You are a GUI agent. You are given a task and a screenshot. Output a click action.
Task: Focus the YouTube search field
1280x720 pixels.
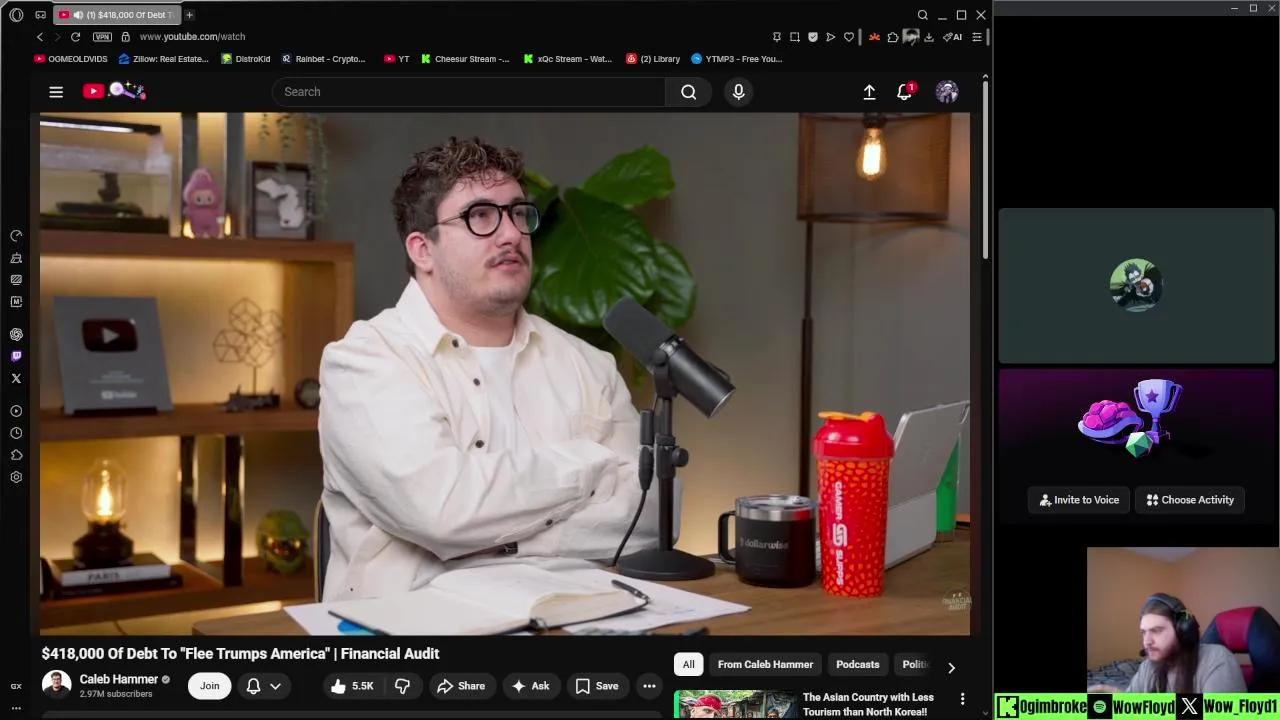pyautogui.click(x=468, y=92)
